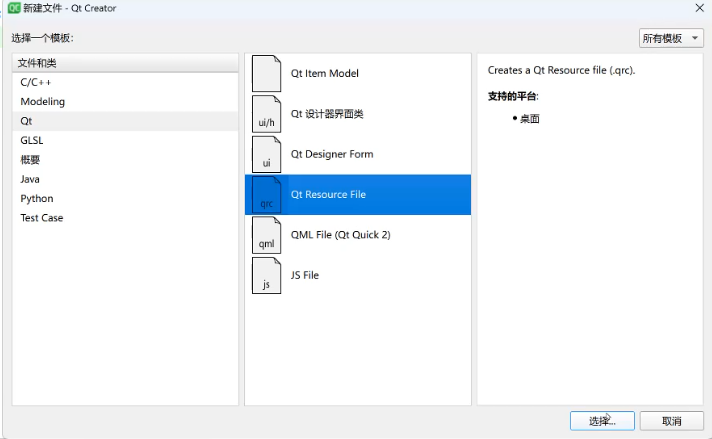Click the Qt Creator logo in title bar
The height and width of the screenshot is (439, 712).
[x=14, y=8]
